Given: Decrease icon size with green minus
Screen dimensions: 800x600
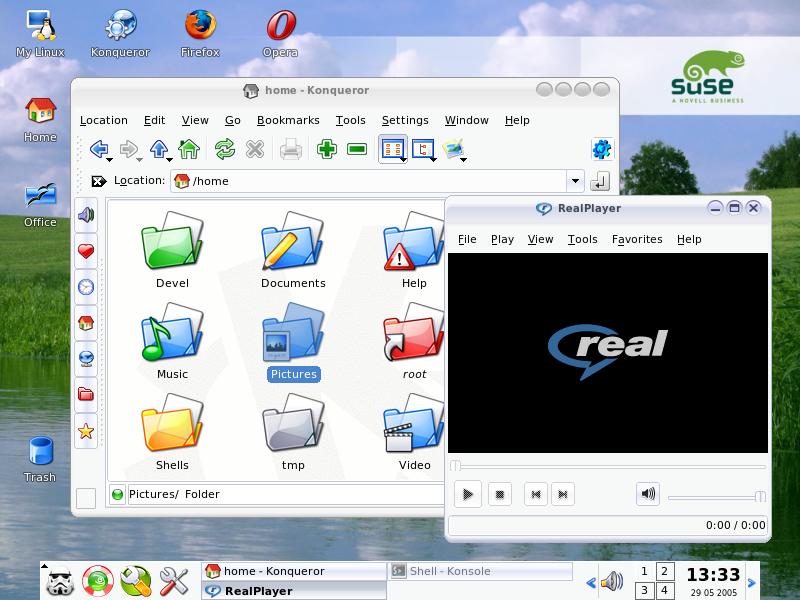Looking at the screenshot, I should click(x=357, y=149).
